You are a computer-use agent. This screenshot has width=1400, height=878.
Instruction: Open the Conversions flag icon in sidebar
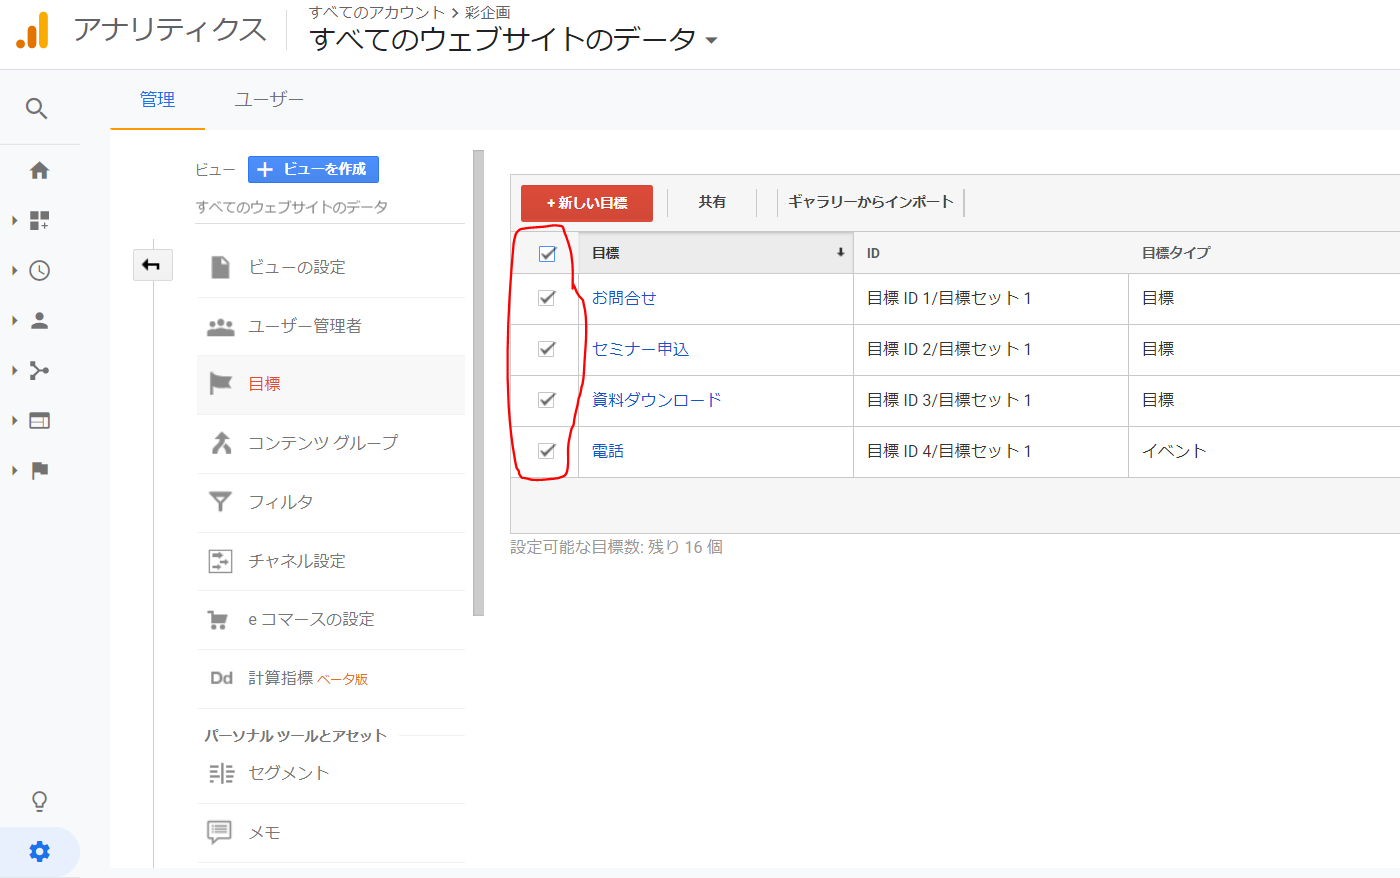(39, 470)
